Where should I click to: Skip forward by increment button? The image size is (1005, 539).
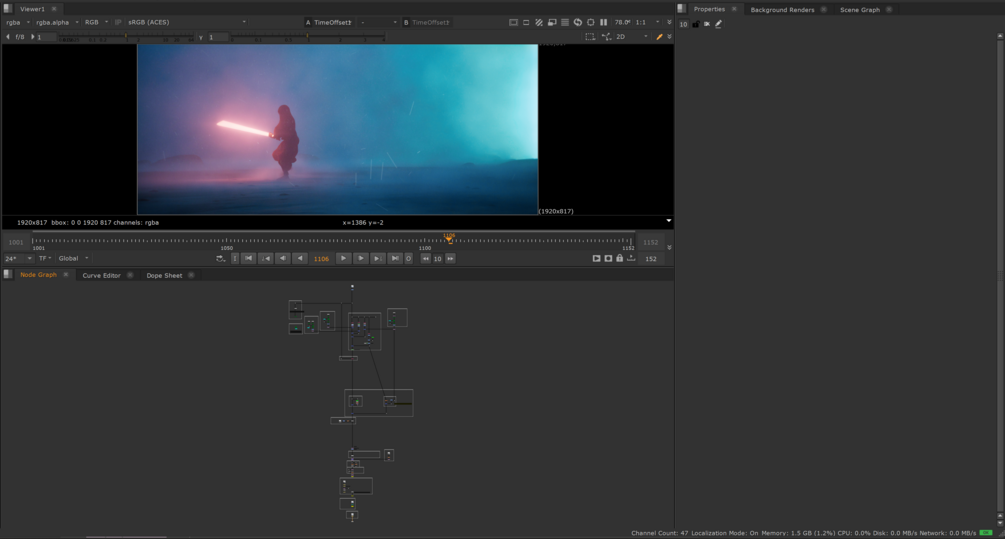click(451, 259)
